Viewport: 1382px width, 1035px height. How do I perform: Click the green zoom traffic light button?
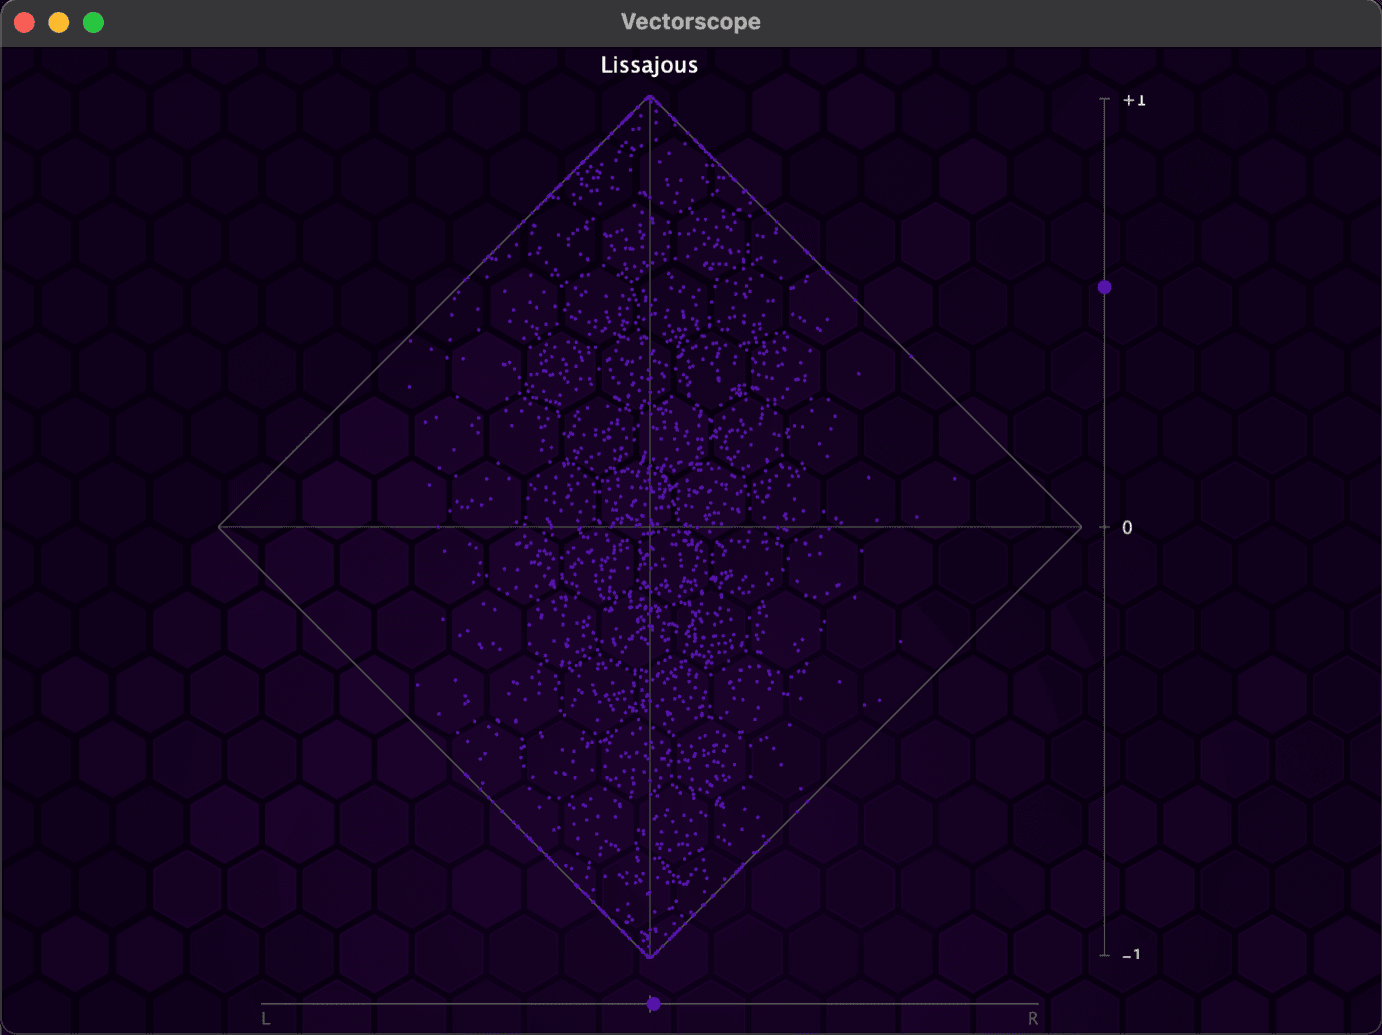coord(93,21)
